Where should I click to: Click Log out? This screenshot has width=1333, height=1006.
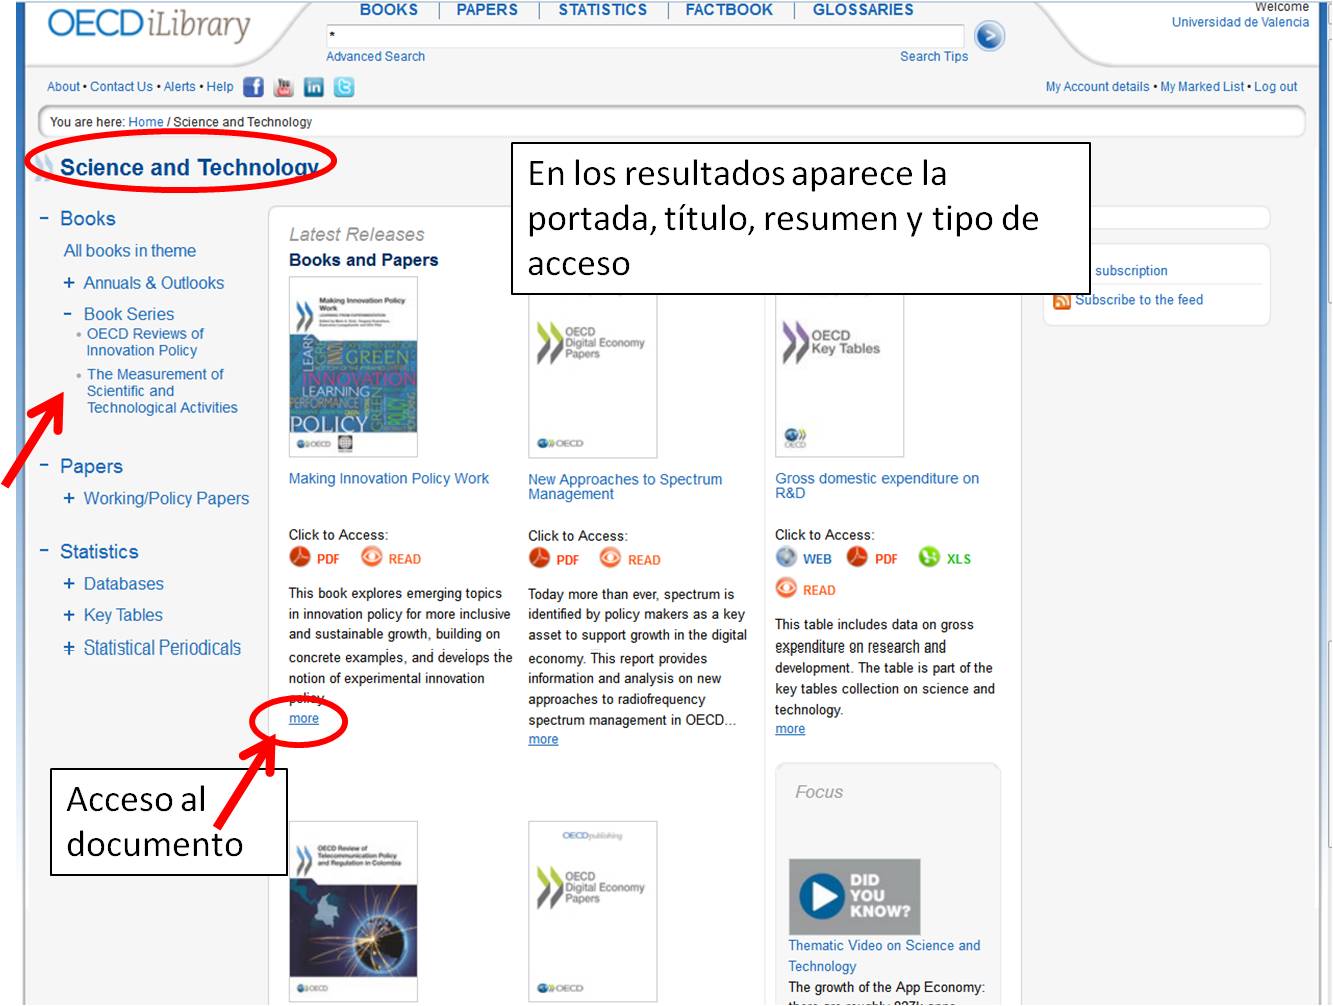pos(1276,87)
